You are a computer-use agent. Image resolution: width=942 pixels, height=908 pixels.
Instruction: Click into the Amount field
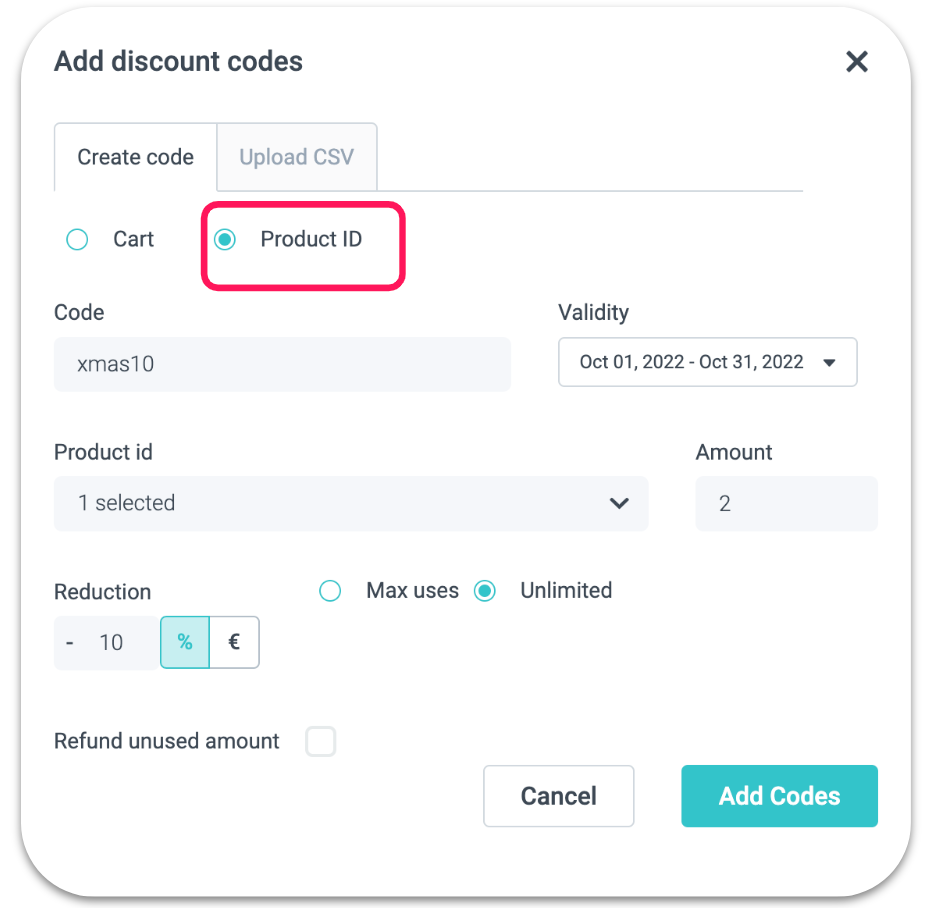786,503
